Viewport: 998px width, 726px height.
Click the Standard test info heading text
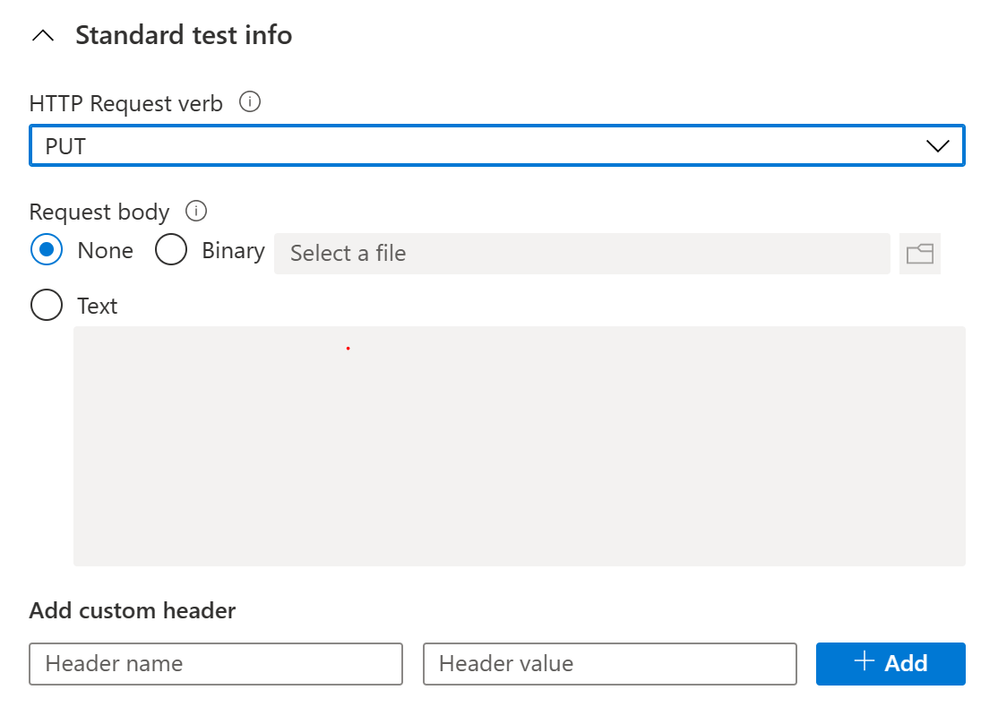point(184,36)
